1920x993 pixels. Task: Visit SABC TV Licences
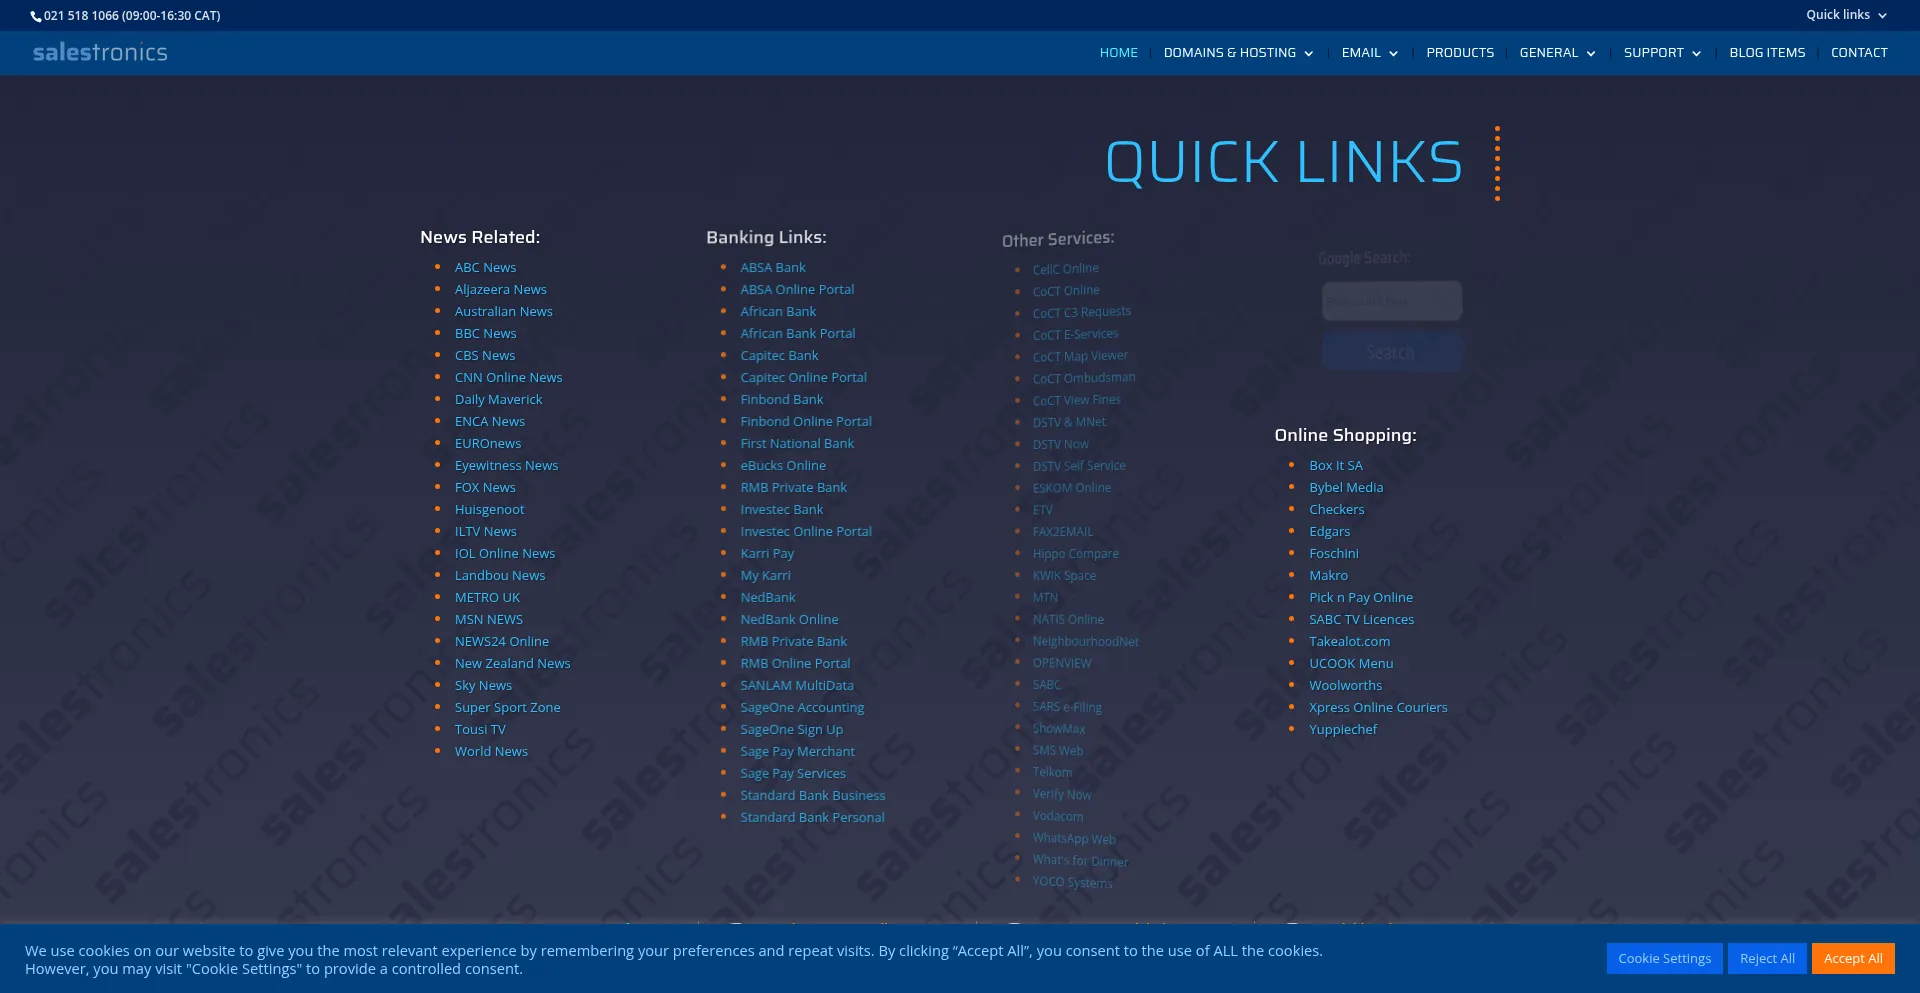pos(1362,620)
